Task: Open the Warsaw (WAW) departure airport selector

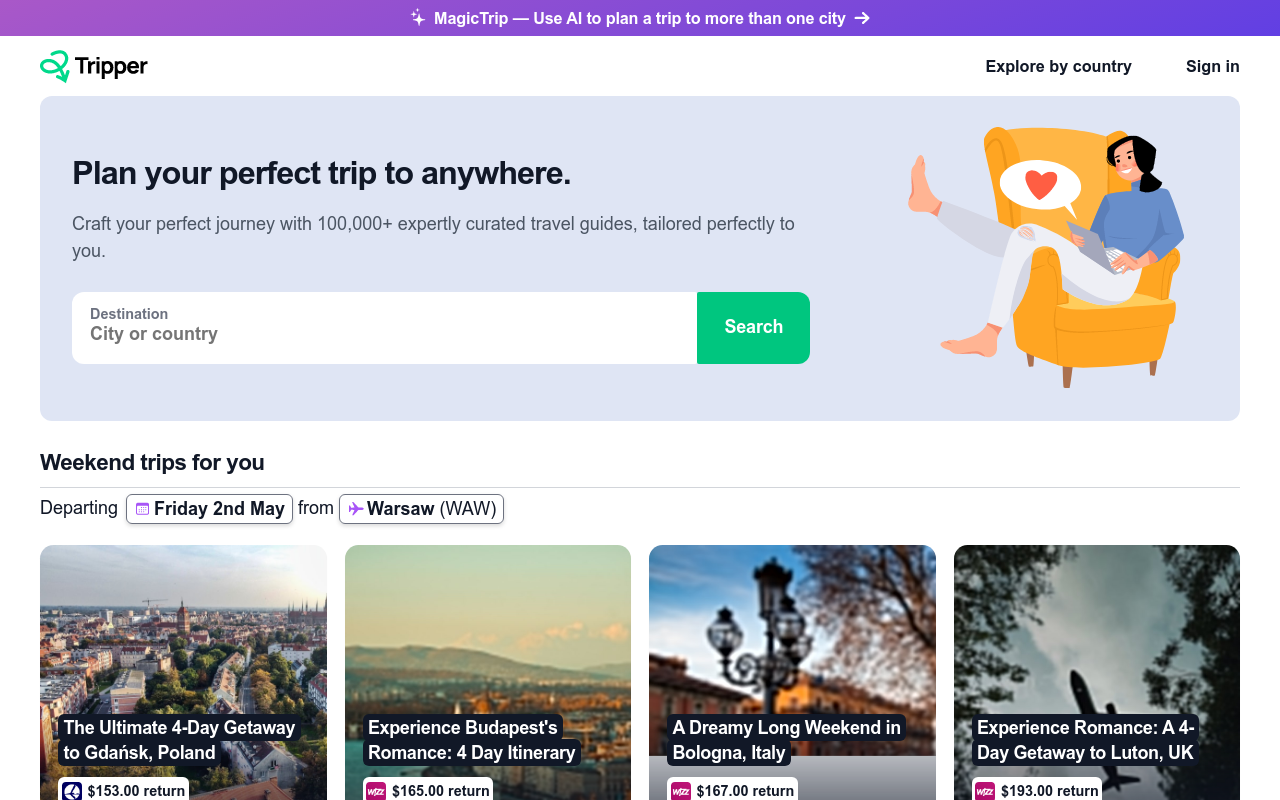Action: [421, 509]
